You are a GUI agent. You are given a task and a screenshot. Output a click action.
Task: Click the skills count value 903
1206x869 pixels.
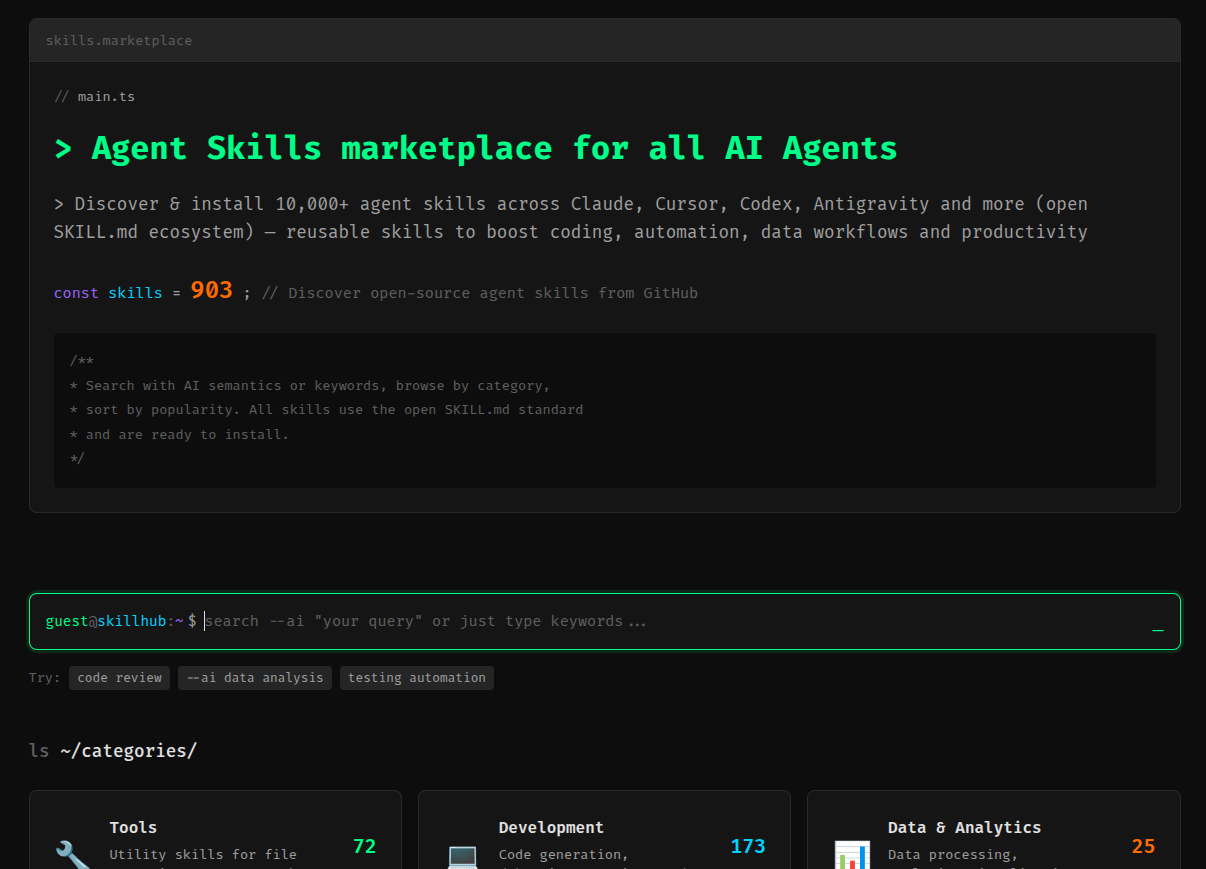click(212, 290)
